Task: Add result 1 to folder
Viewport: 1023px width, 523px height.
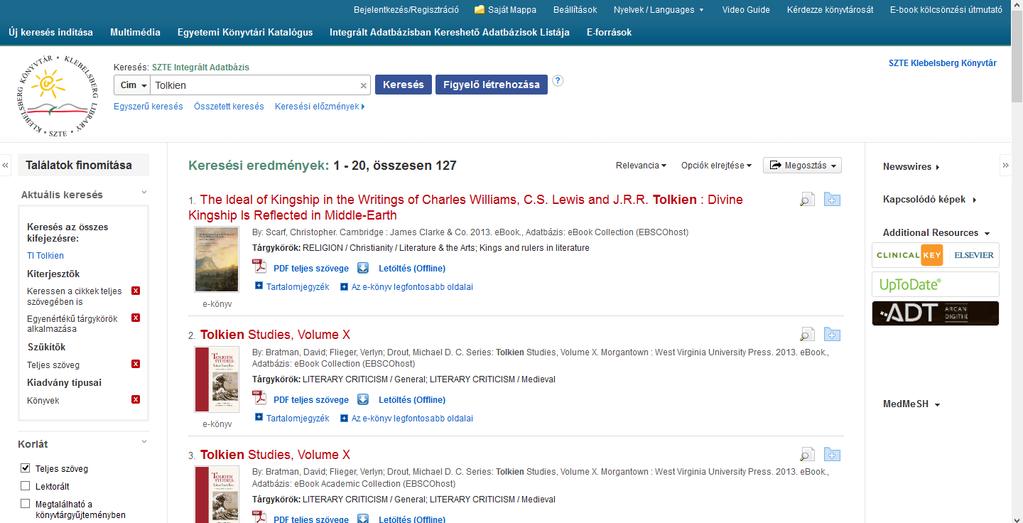Action: [x=832, y=200]
